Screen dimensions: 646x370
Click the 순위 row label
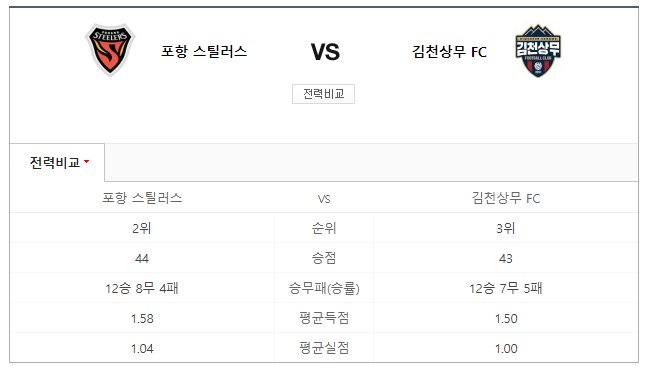click(x=324, y=228)
